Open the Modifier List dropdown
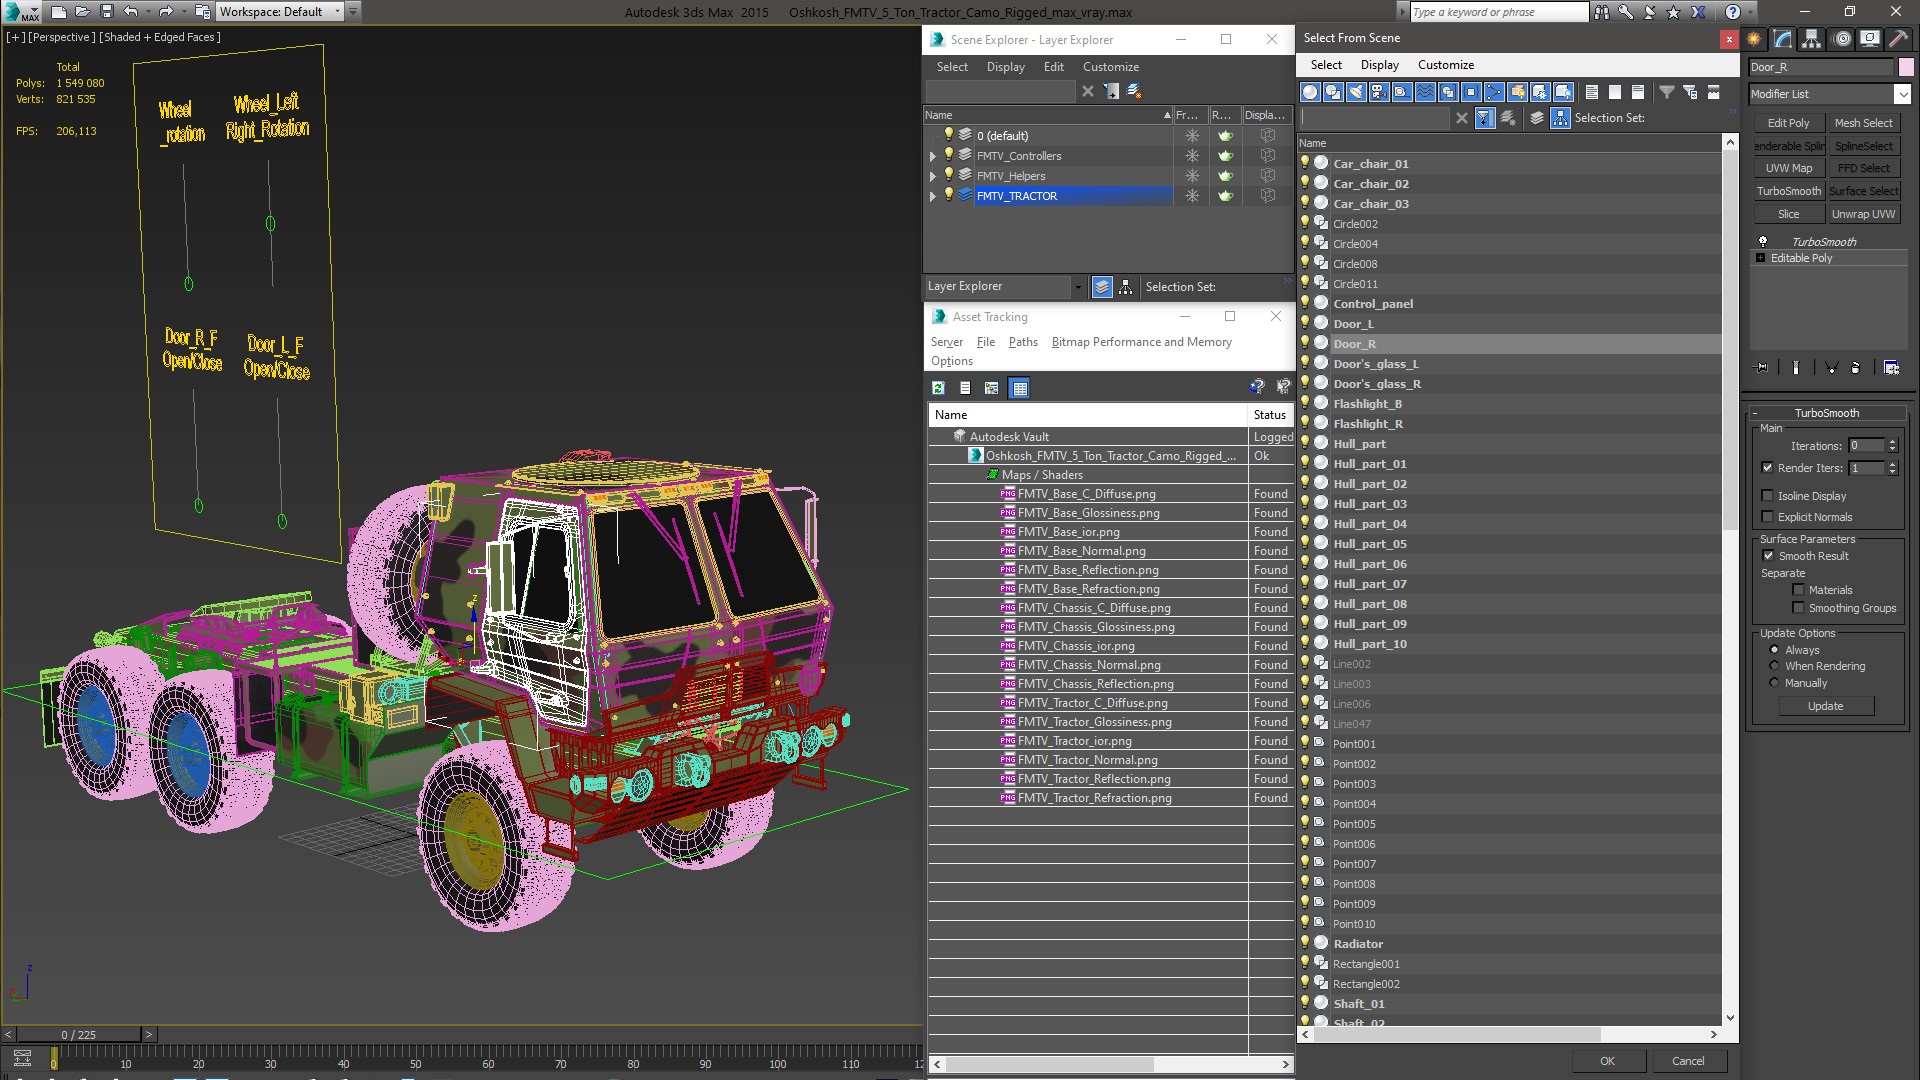The image size is (1920, 1080). 1902,94
